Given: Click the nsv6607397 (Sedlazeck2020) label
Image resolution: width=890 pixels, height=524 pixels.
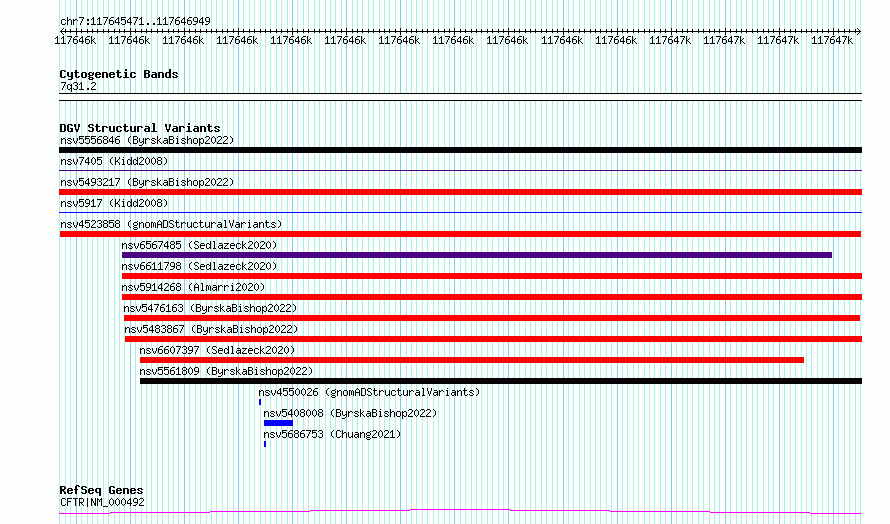Looking at the screenshot, I should tap(217, 350).
